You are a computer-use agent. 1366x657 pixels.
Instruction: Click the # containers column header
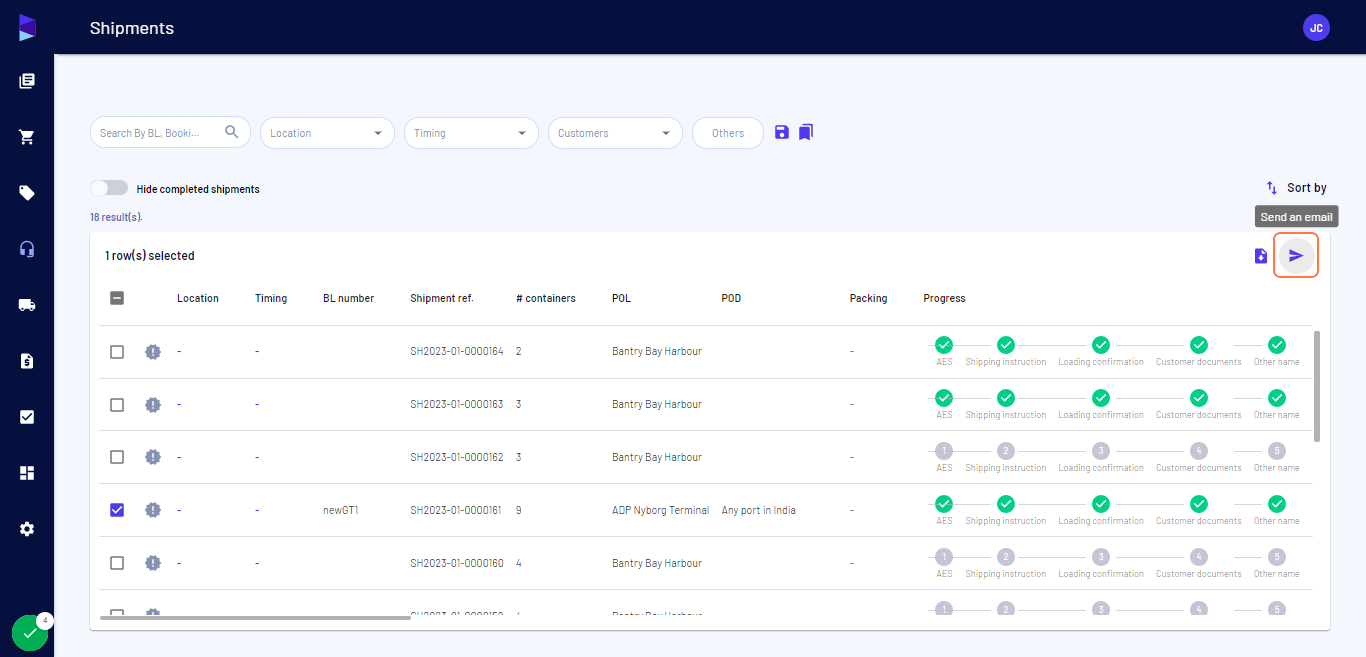point(546,298)
